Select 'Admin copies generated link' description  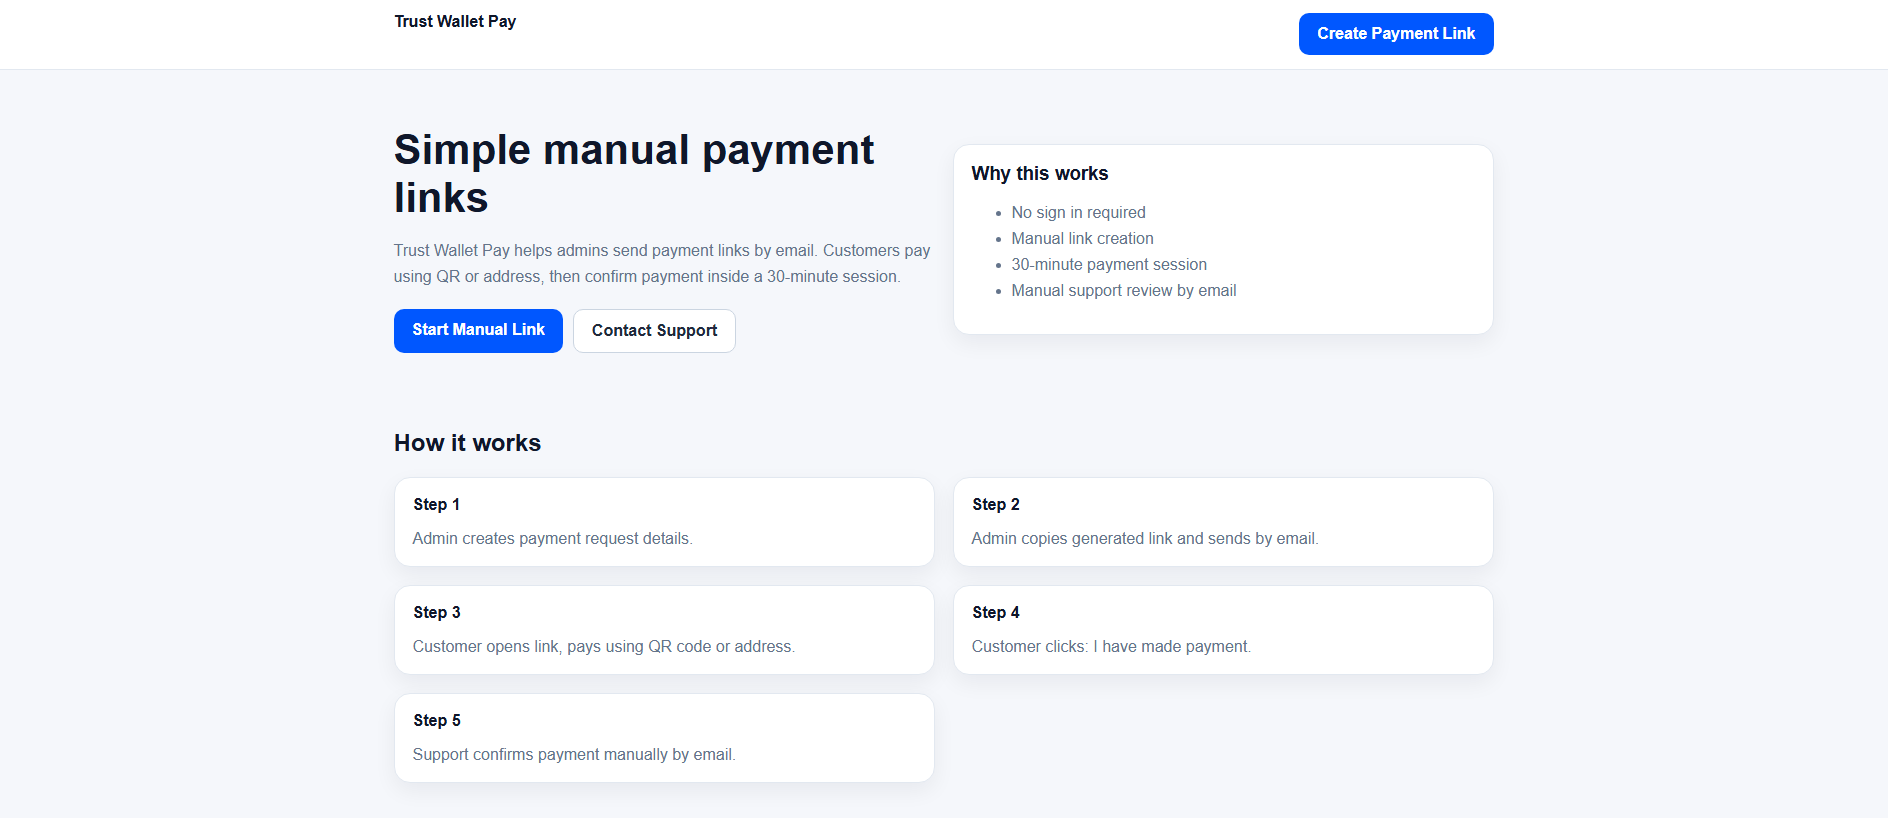pos(1145,539)
